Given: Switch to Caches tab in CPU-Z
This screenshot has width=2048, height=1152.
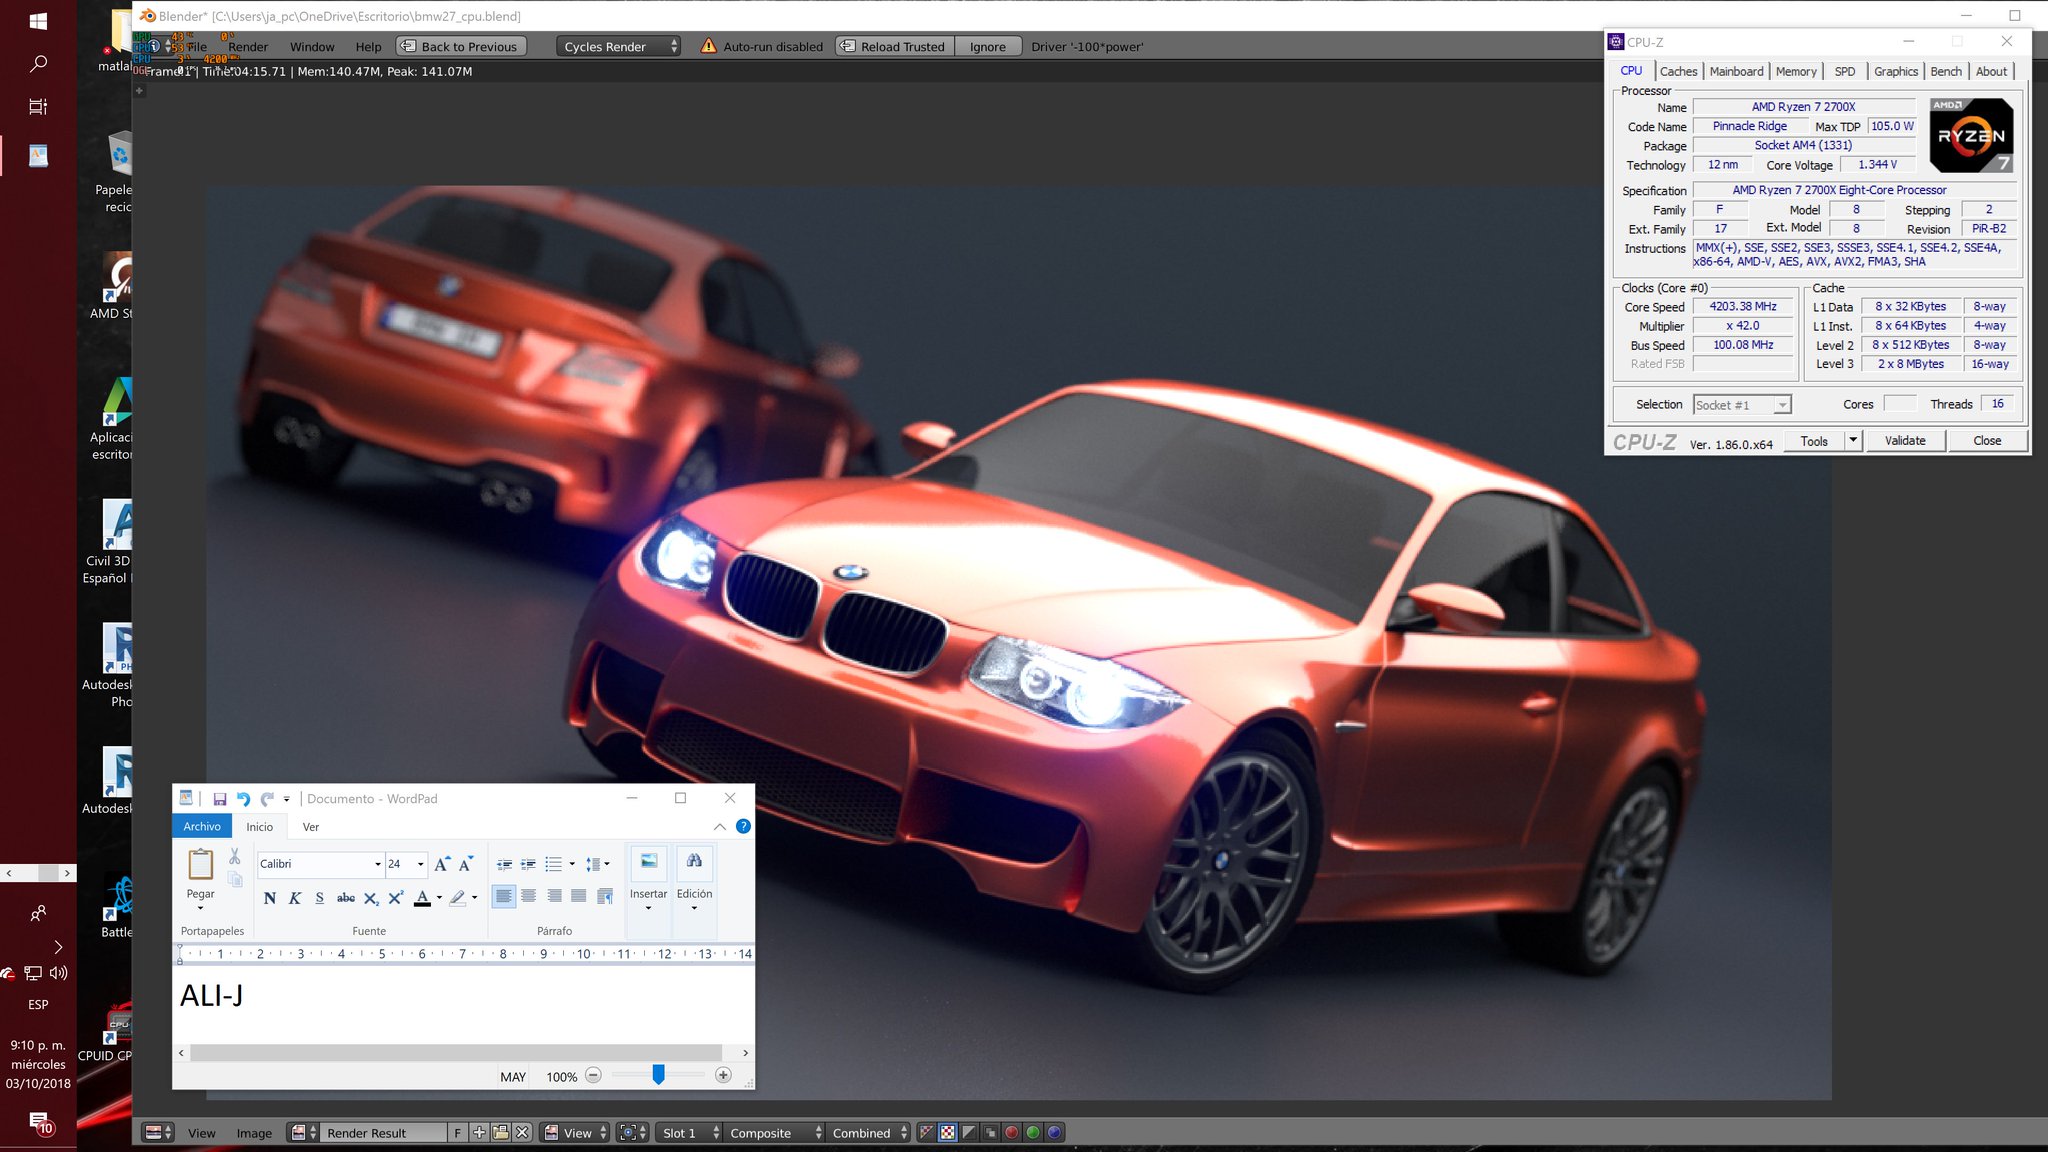Looking at the screenshot, I should point(1678,71).
